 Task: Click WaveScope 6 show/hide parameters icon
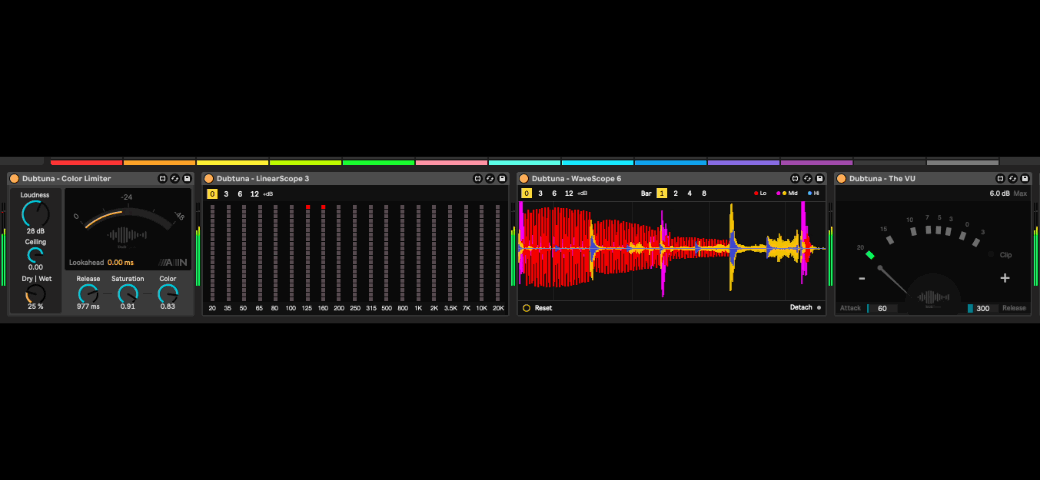(795, 178)
